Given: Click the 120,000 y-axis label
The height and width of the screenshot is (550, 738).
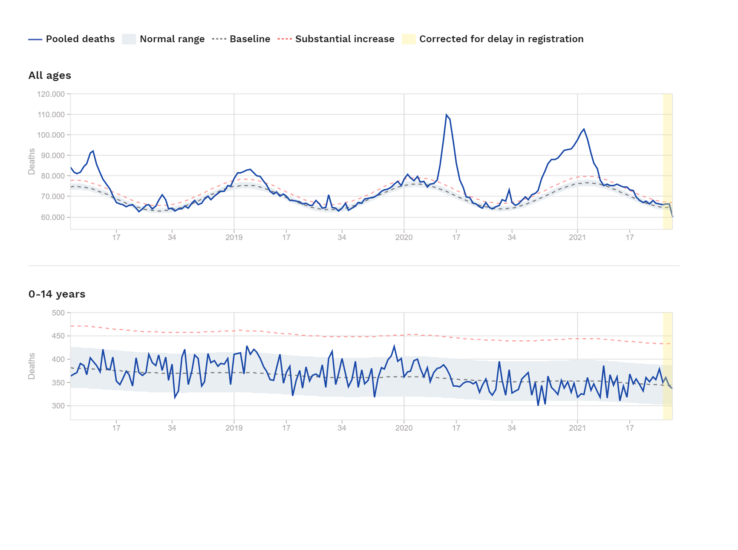Looking at the screenshot, I should (x=51, y=94).
